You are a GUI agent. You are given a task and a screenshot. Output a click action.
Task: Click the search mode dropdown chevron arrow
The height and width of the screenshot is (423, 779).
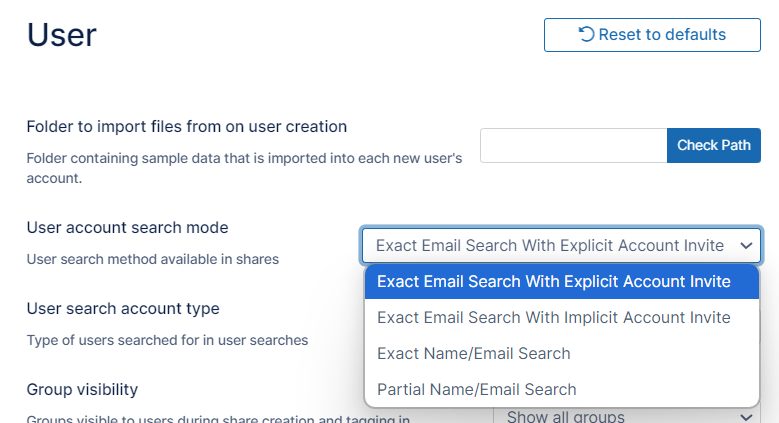click(745, 245)
